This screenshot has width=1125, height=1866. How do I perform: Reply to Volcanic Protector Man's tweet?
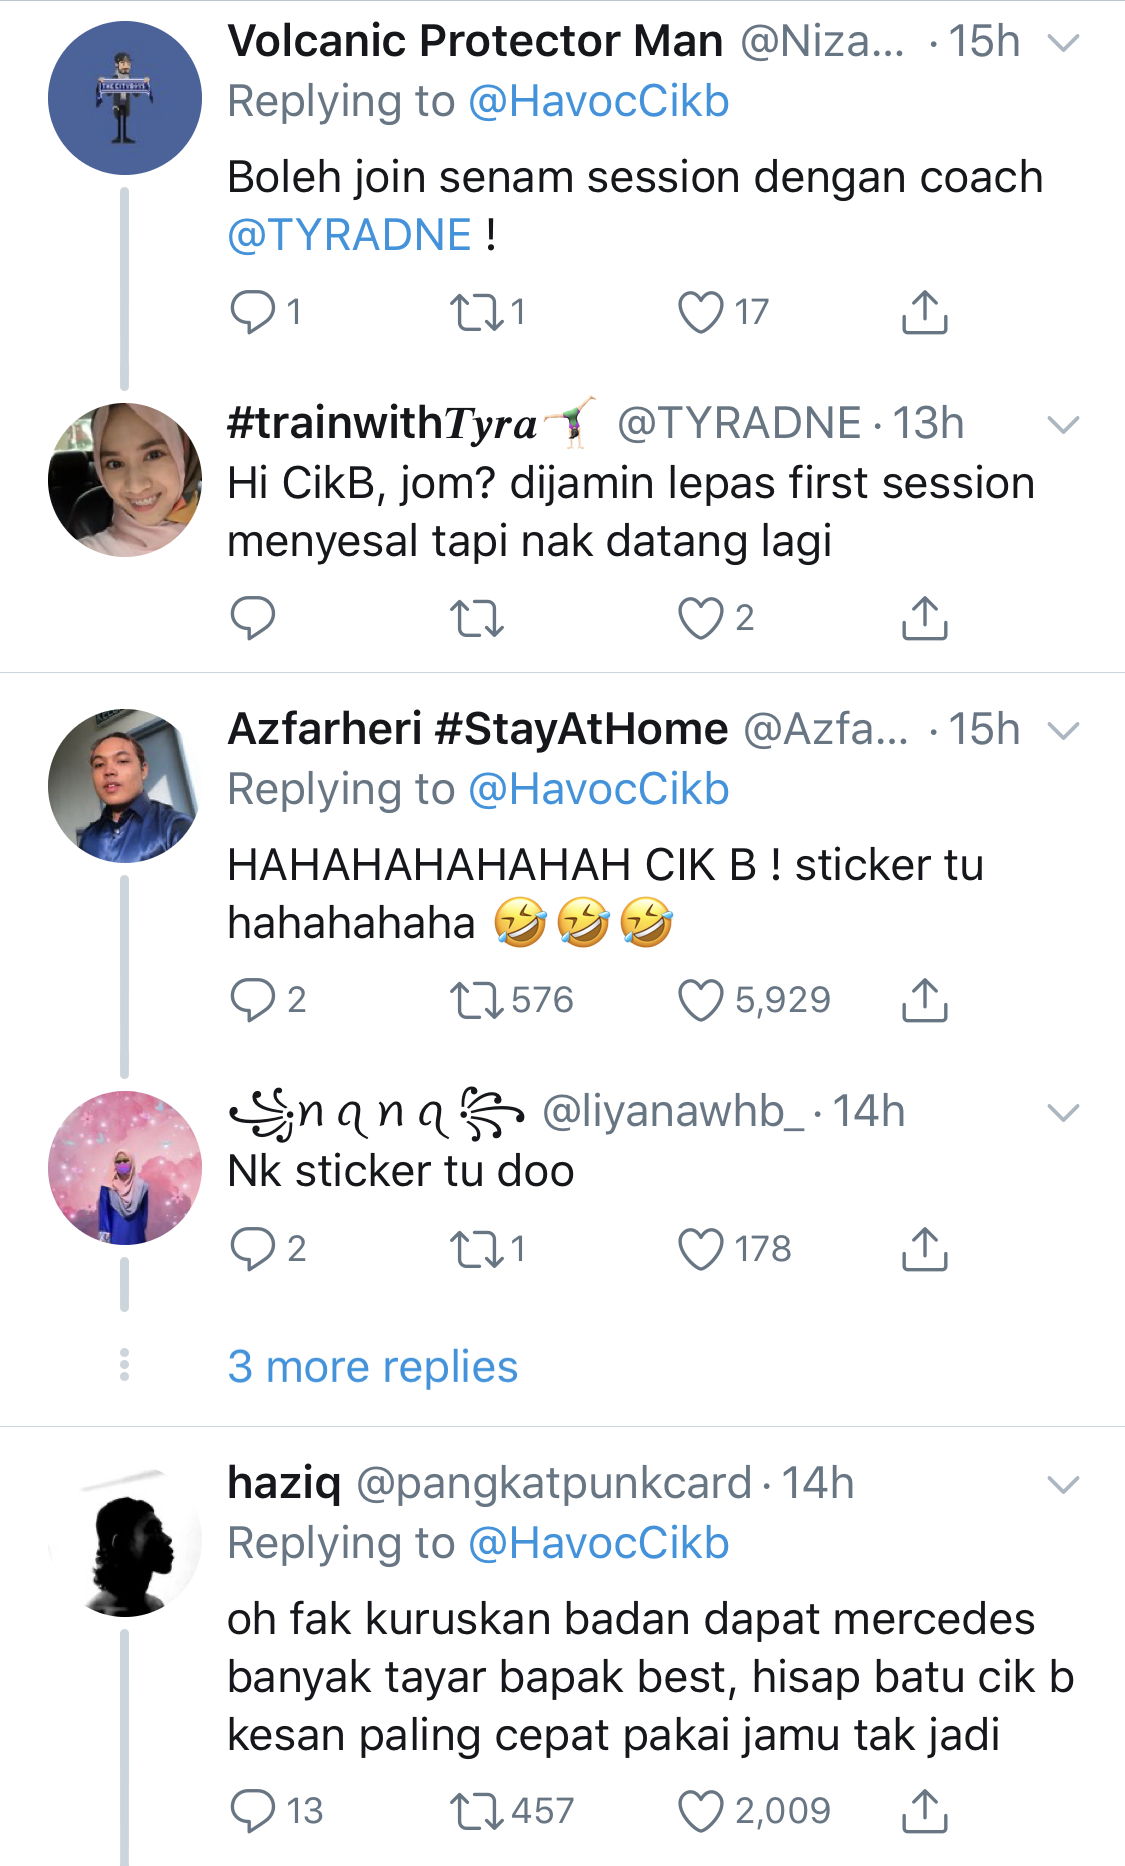click(x=253, y=312)
